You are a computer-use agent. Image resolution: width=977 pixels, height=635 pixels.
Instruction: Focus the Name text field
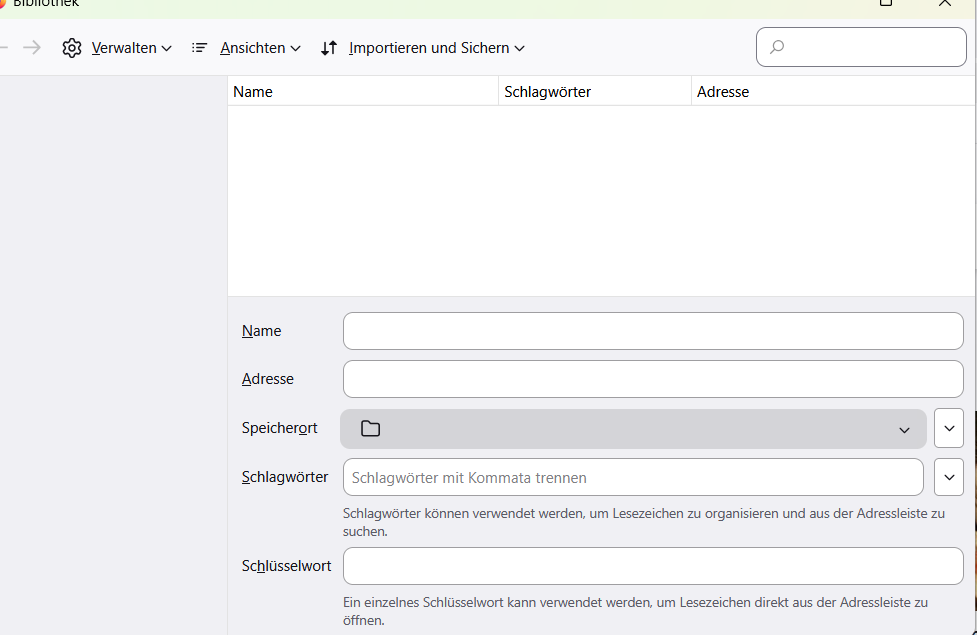[652, 331]
